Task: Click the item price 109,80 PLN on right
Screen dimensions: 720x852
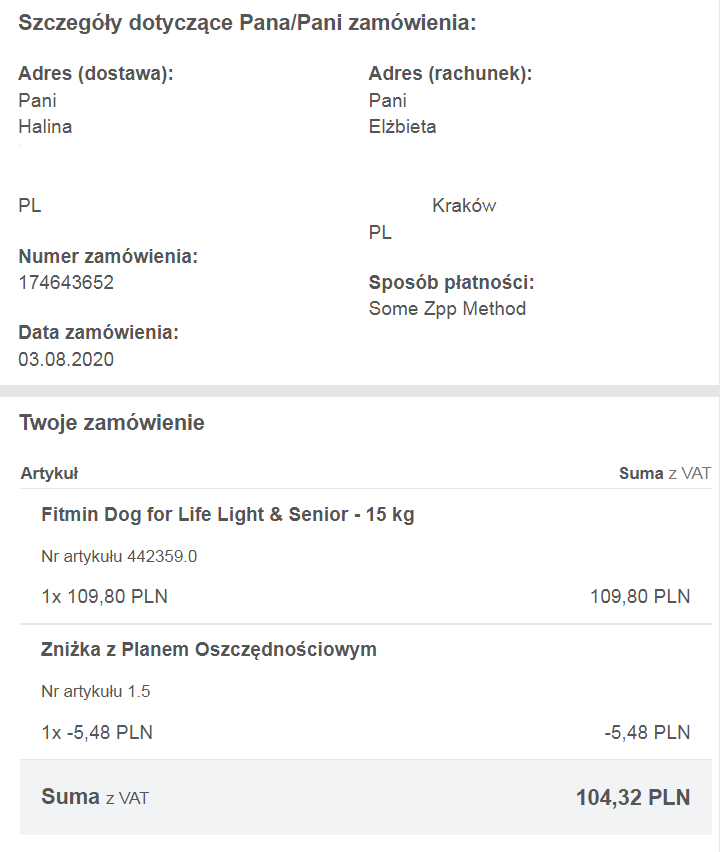Action: [640, 597]
